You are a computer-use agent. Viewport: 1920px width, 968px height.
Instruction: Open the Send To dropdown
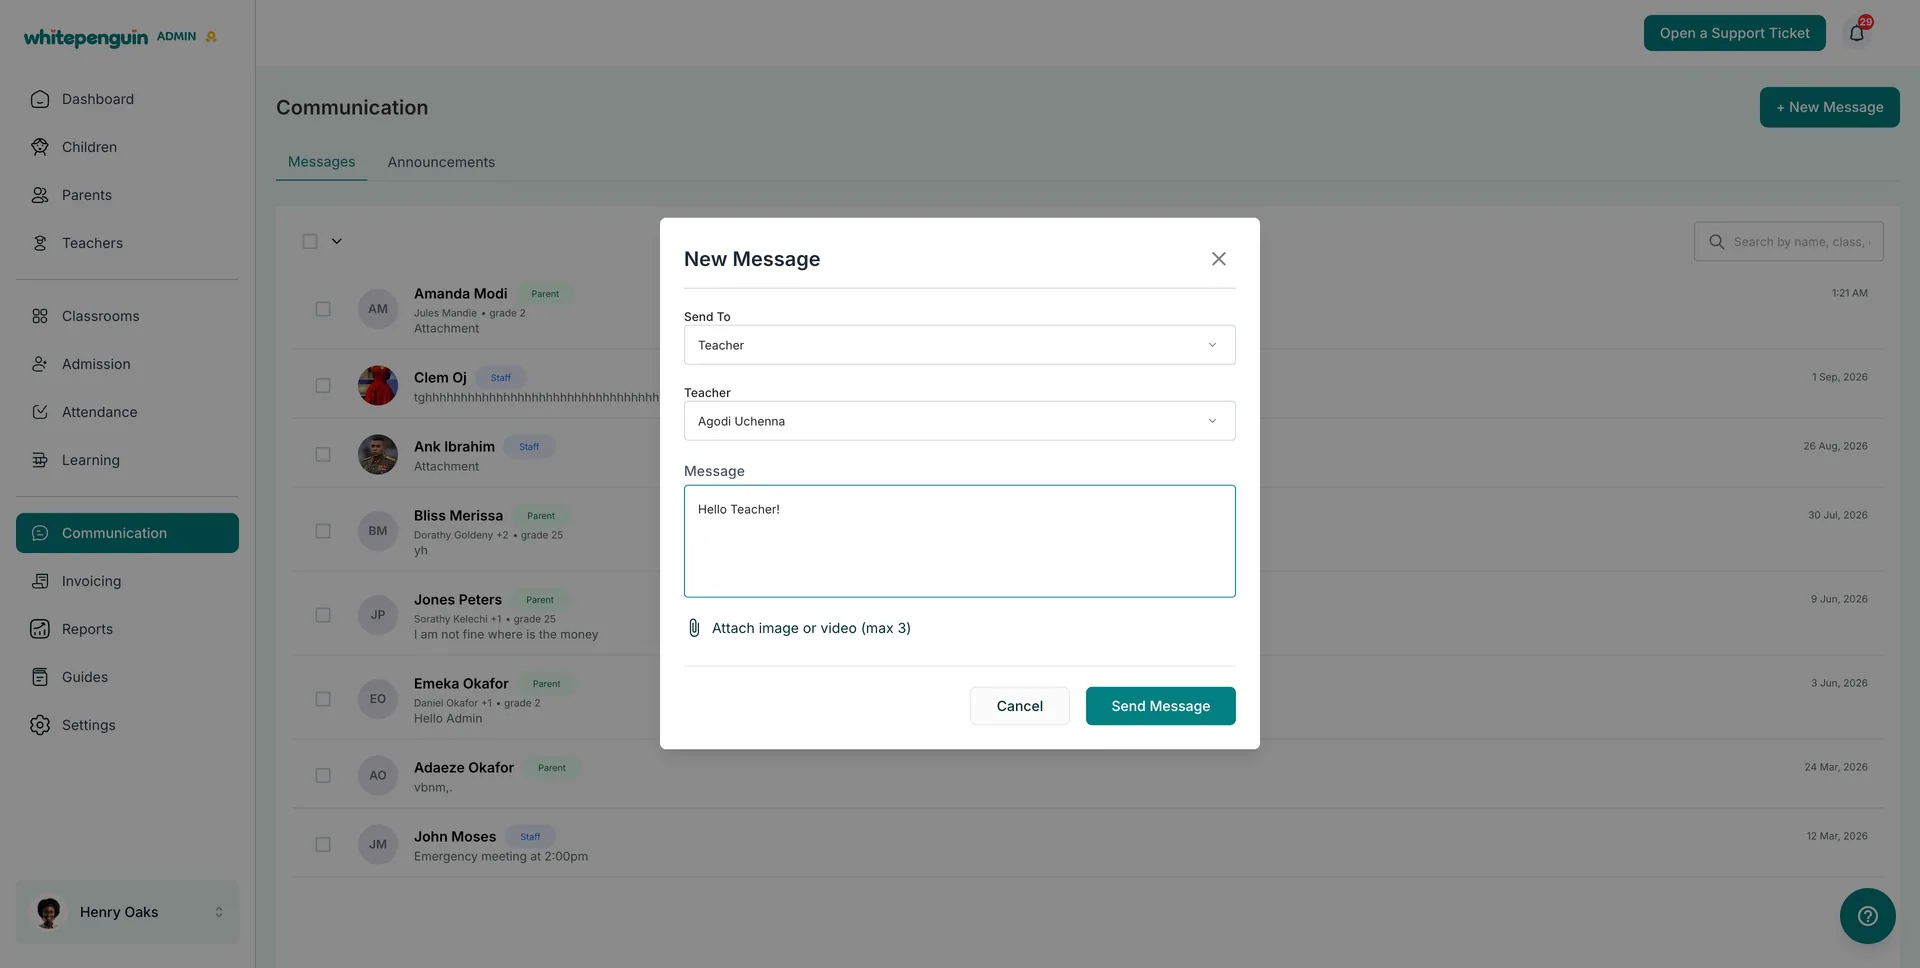pyautogui.click(x=959, y=345)
